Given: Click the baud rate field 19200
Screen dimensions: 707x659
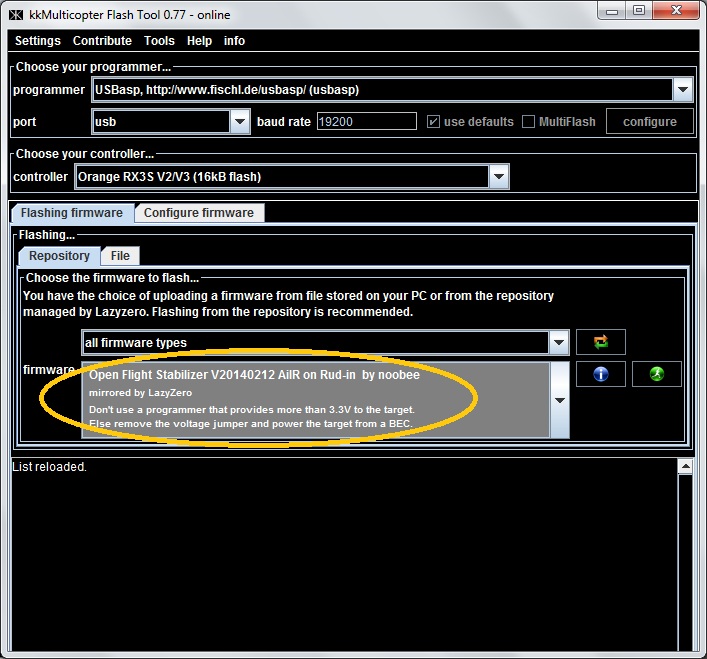Looking at the screenshot, I should pos(367,122).
